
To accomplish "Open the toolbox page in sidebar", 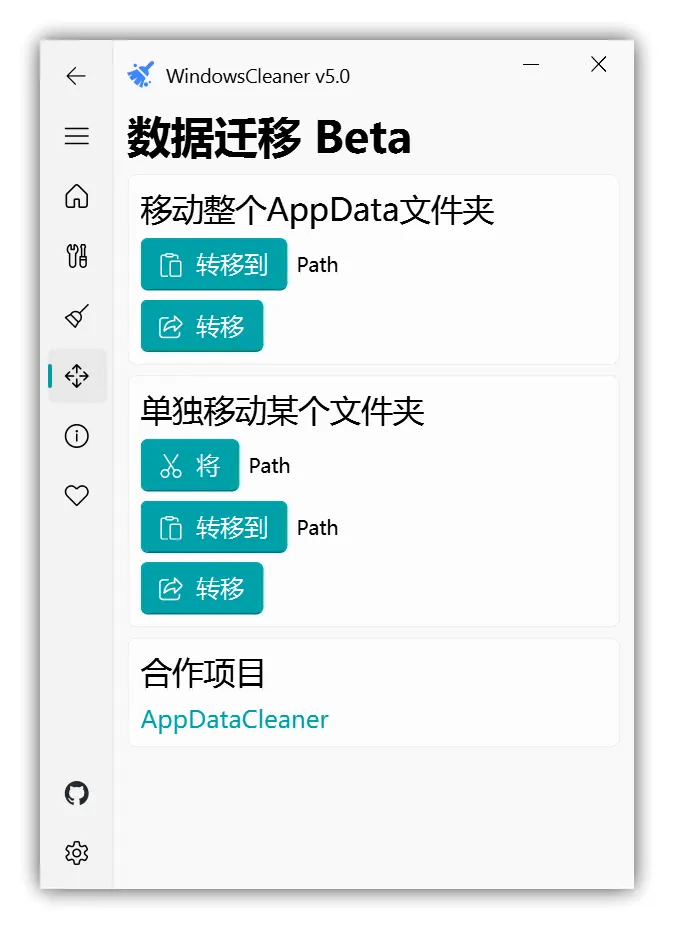I will pyautogui.click(x=76, y=256).
